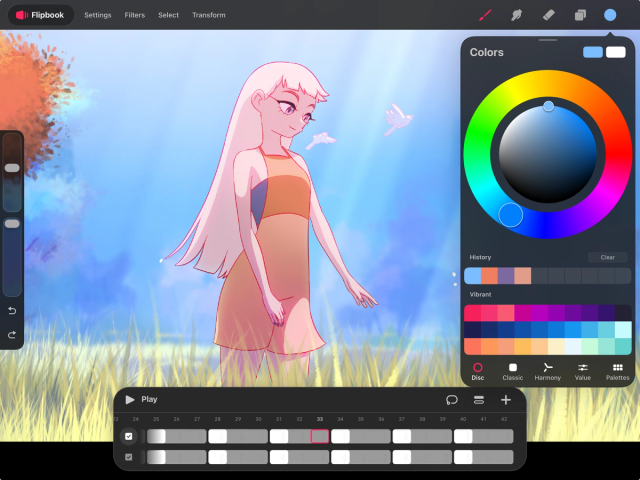Select the primary blue color swatch in Colors header

click(593, 52)
